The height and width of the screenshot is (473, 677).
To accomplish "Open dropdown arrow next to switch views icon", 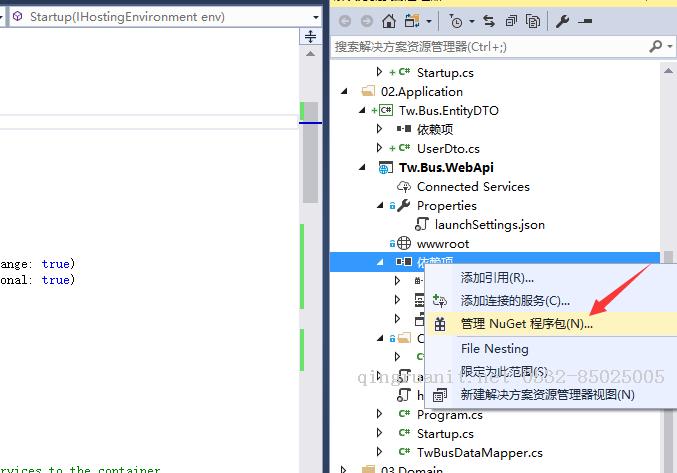I will click(429, 21).
